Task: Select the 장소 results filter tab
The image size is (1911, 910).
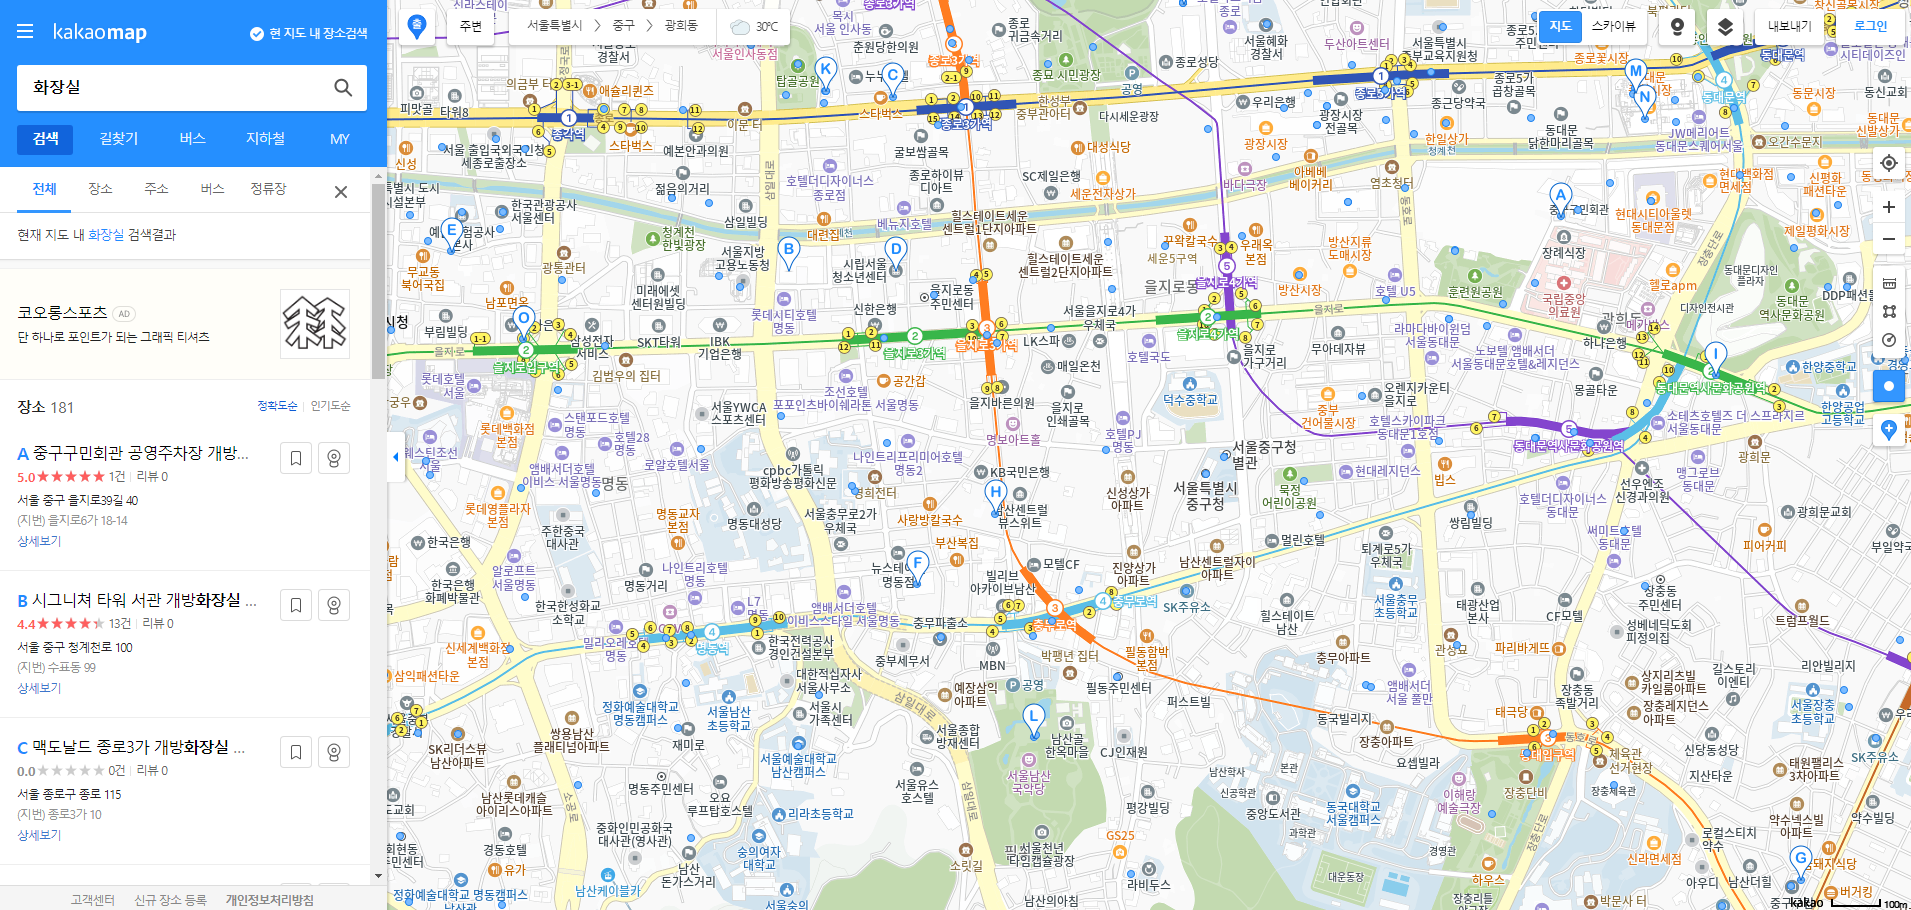Action: [100, 189]
